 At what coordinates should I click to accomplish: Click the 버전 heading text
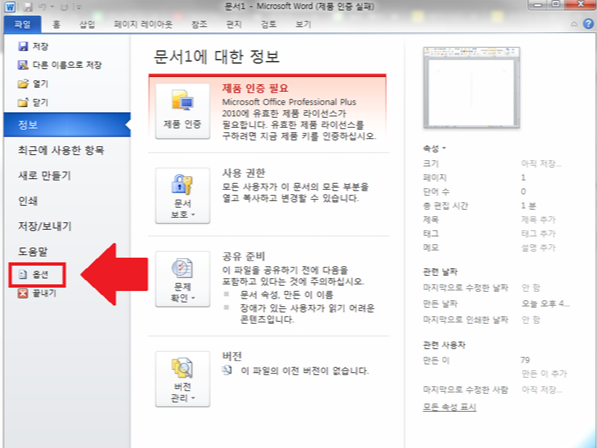(x=232, y=357)
